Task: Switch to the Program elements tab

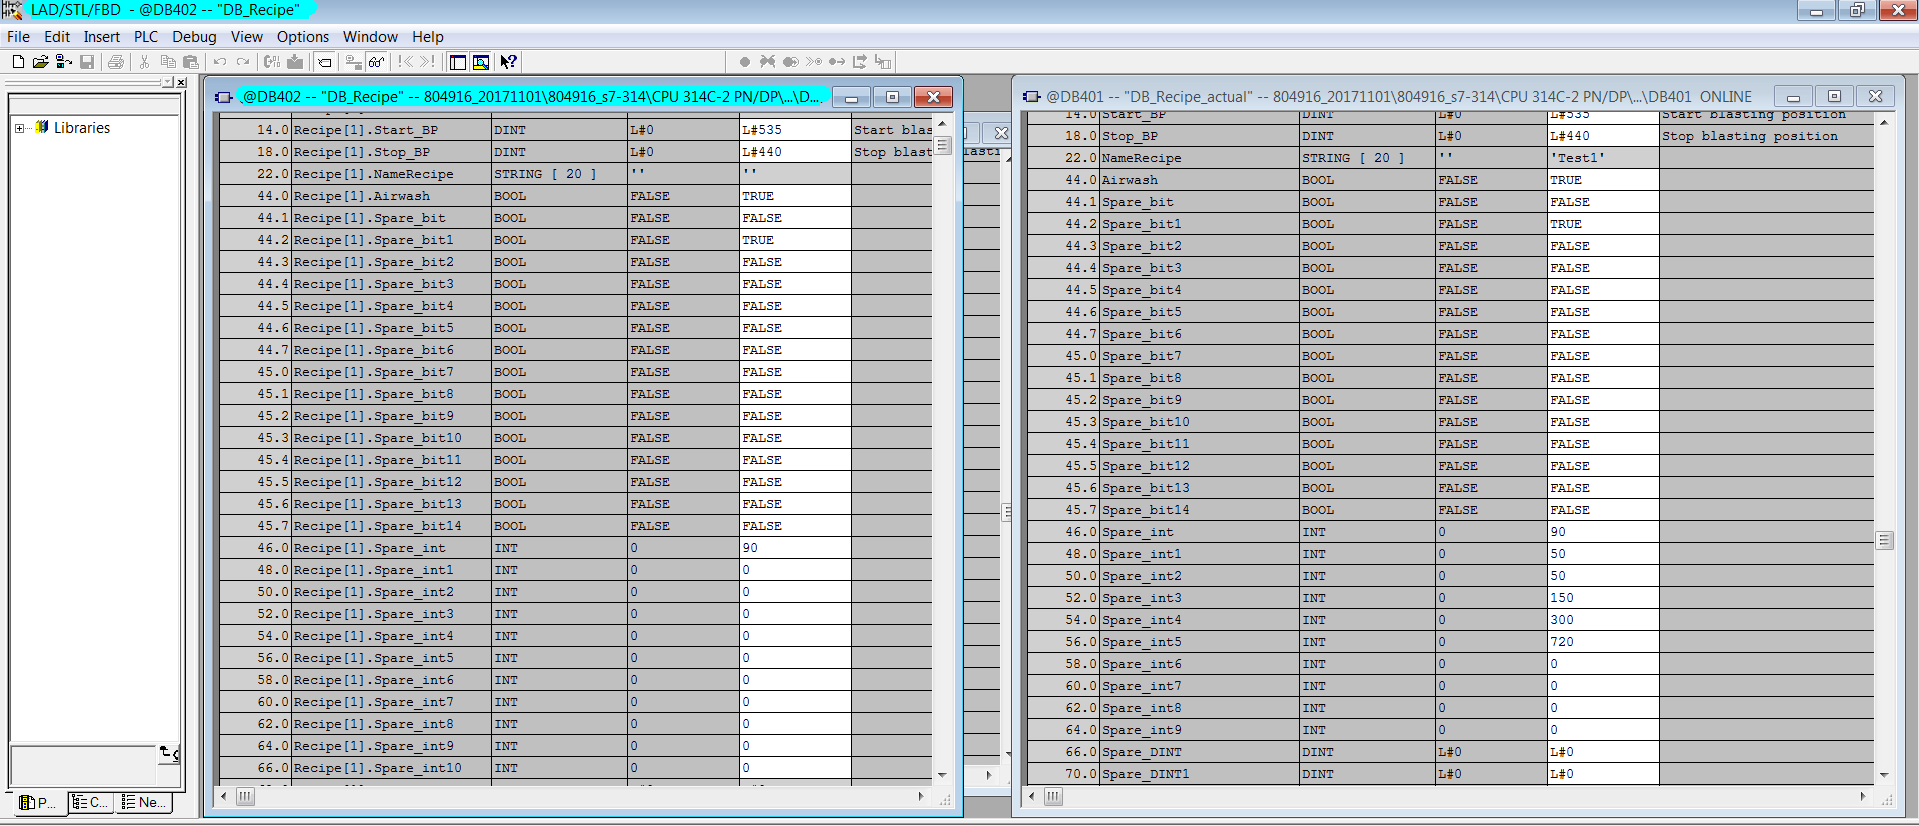Action: click(40, 802)
